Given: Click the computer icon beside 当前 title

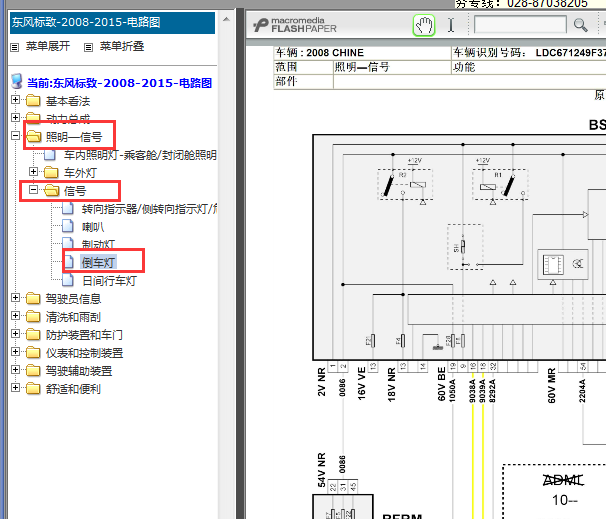Looking at the screenshot, I should [x=17, y=81].
